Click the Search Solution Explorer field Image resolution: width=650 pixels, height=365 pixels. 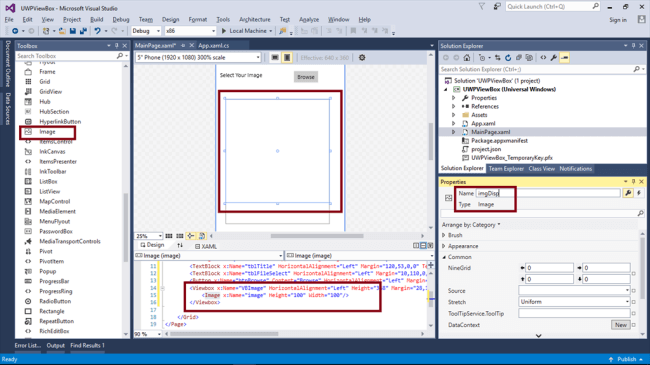coord(543,69)
